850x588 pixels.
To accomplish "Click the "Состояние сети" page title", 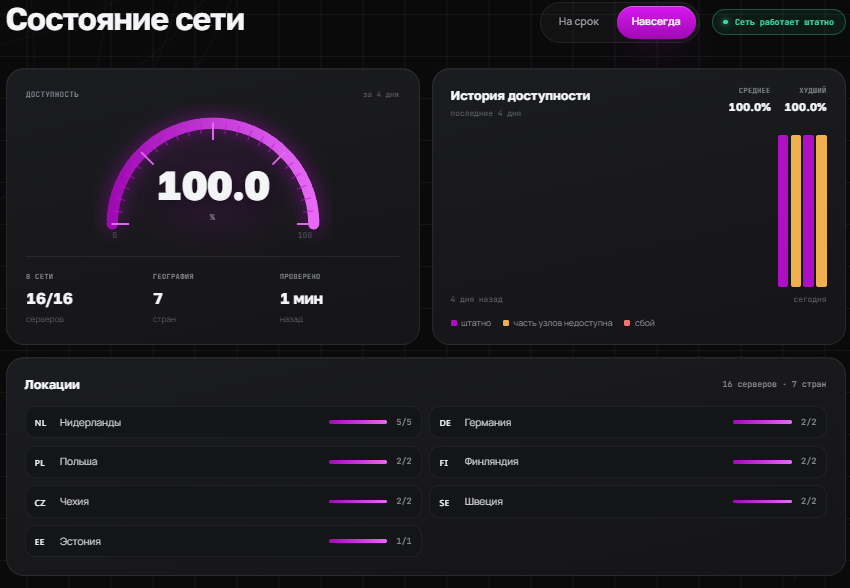I will coord(125,20).
